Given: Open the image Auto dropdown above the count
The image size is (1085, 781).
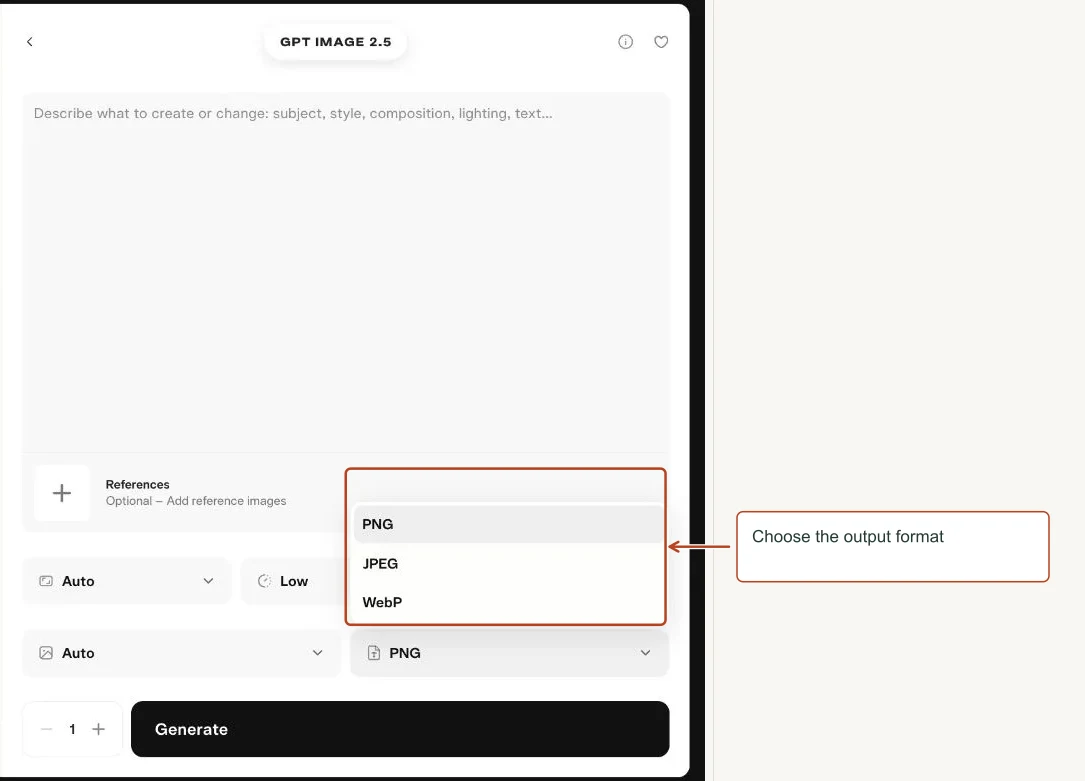Looking at the screenshot, I should (181, 653).
